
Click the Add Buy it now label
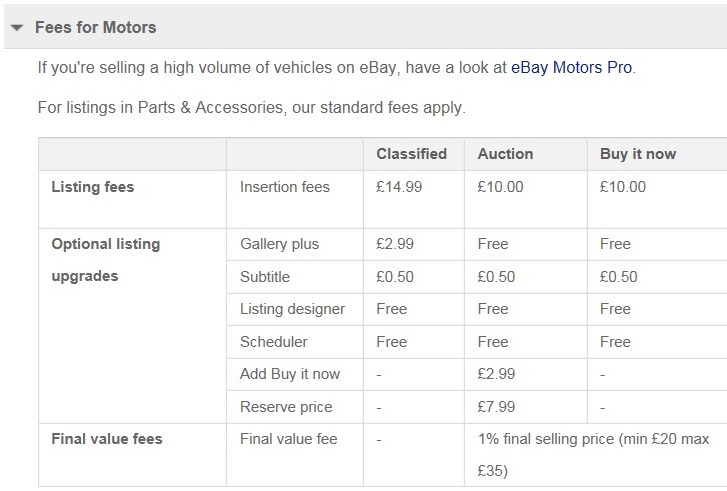pos(290,374)
